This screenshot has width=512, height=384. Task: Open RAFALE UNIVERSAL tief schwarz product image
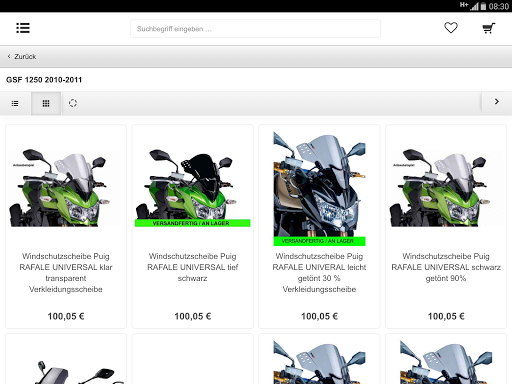(193, 188)
